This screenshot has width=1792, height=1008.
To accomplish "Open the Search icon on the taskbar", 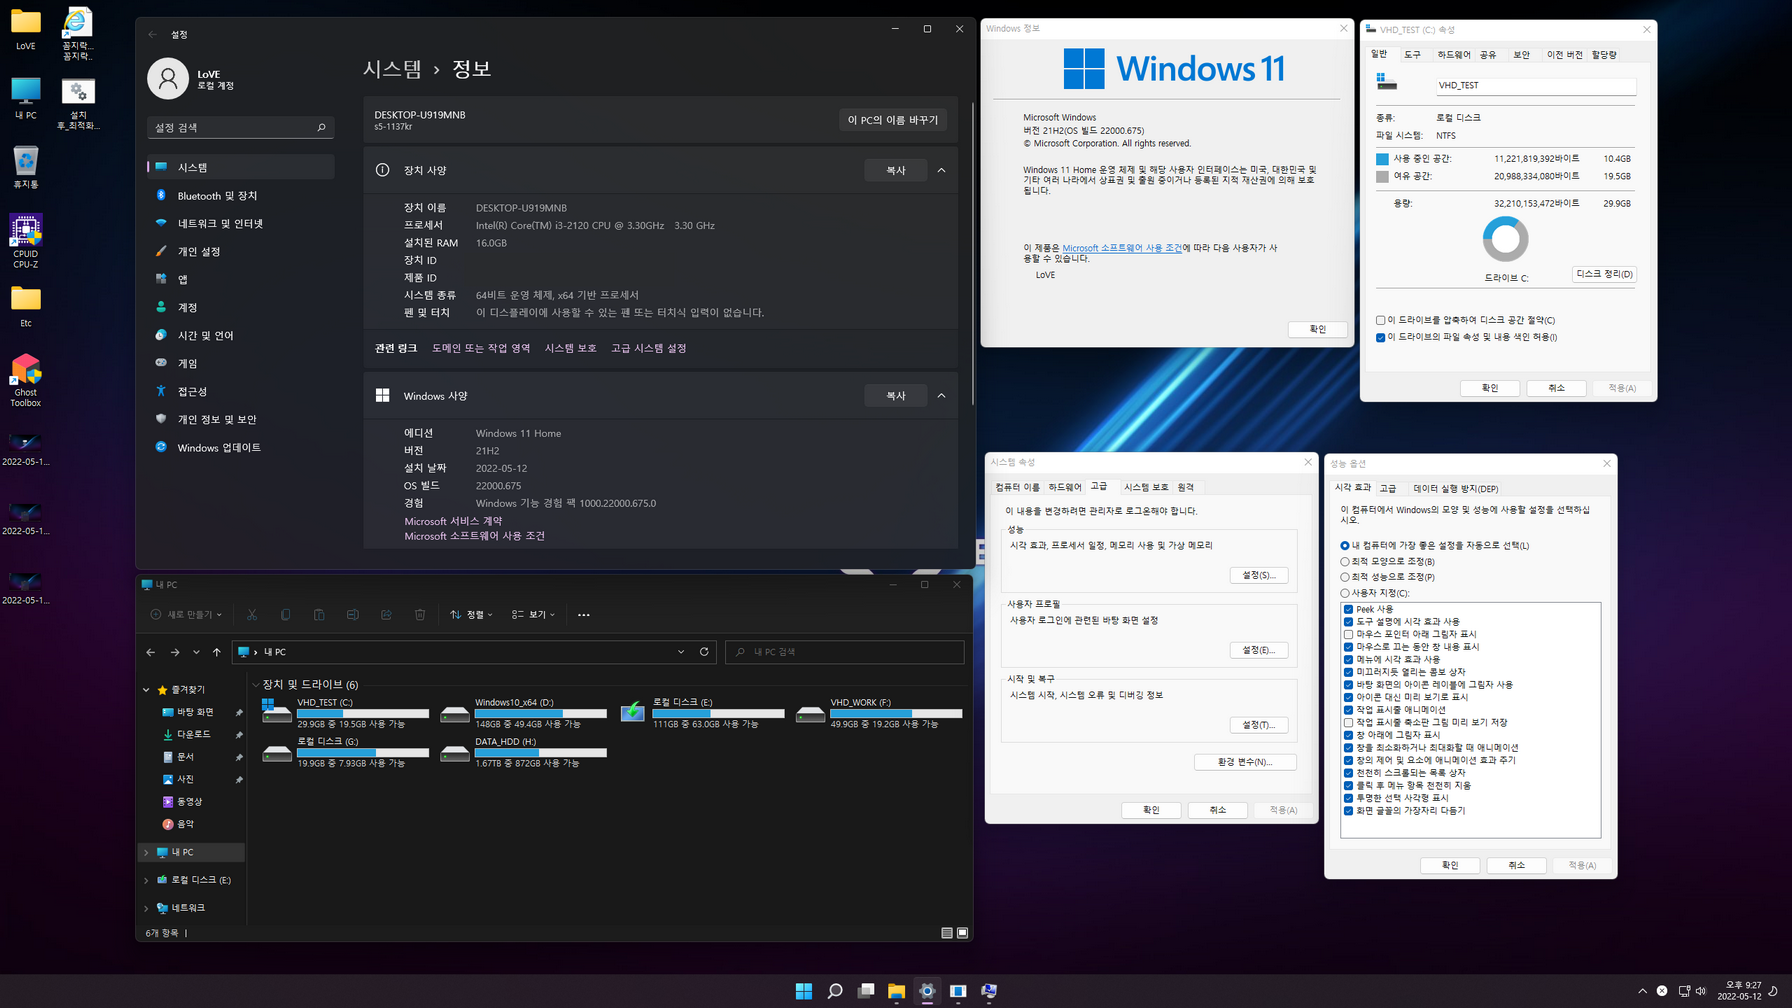I will click(x=835, y=991).
